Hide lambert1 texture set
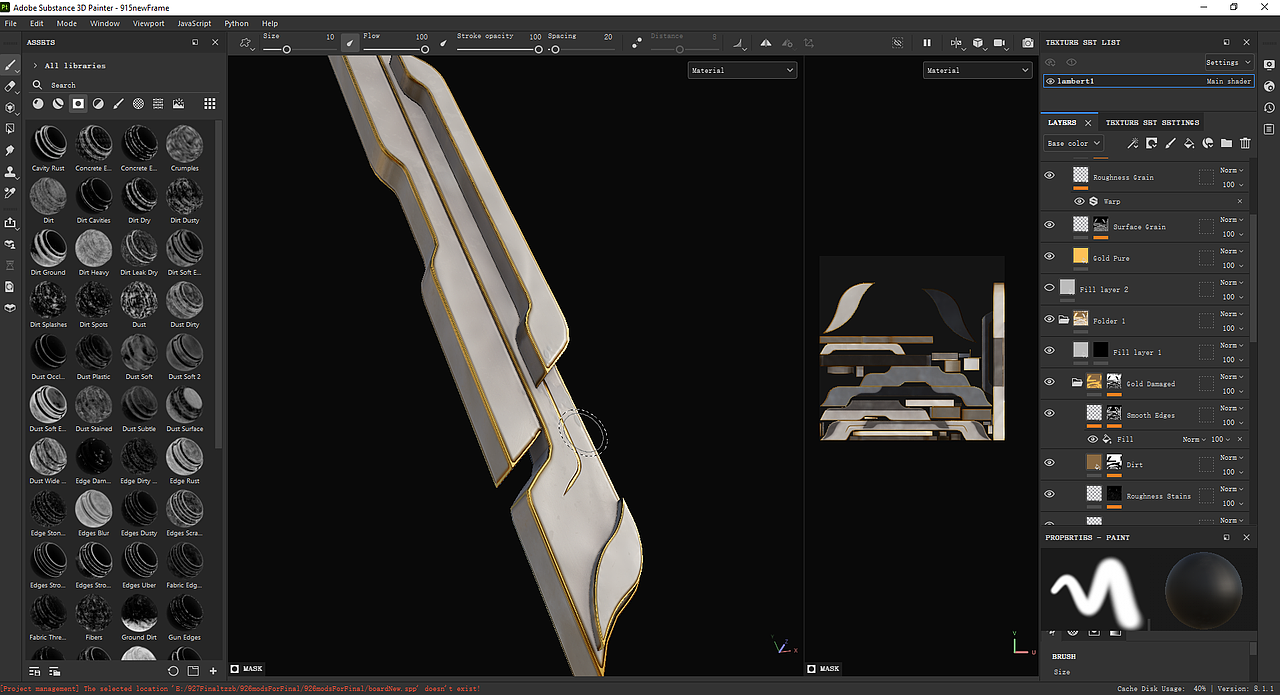 (1050, 81)
